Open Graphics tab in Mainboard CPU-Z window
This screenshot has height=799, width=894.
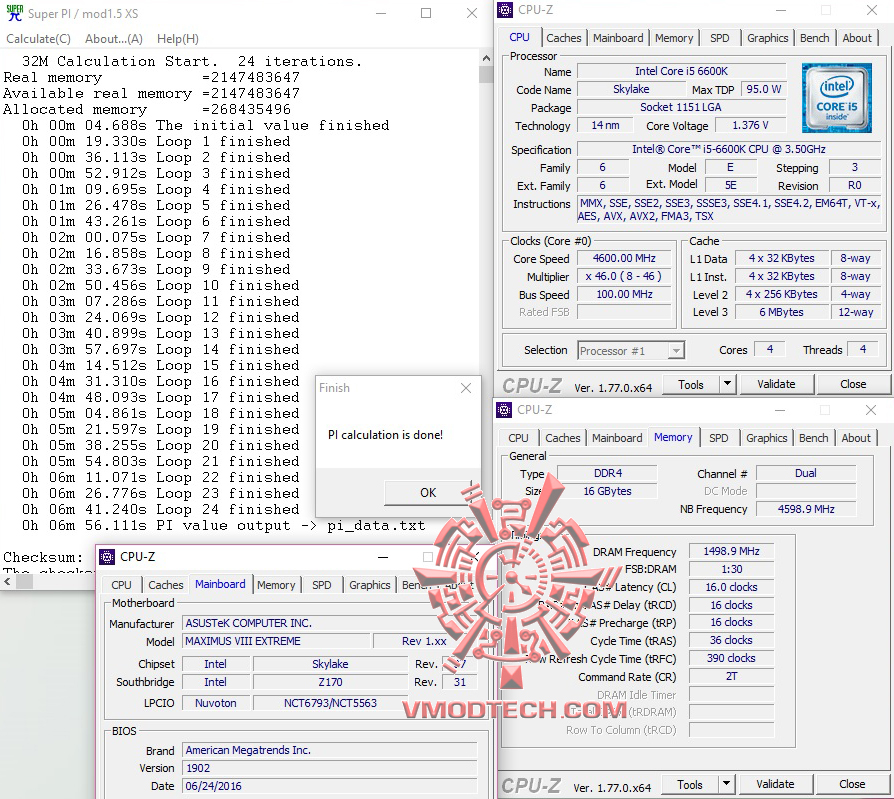tap(369, 585)
